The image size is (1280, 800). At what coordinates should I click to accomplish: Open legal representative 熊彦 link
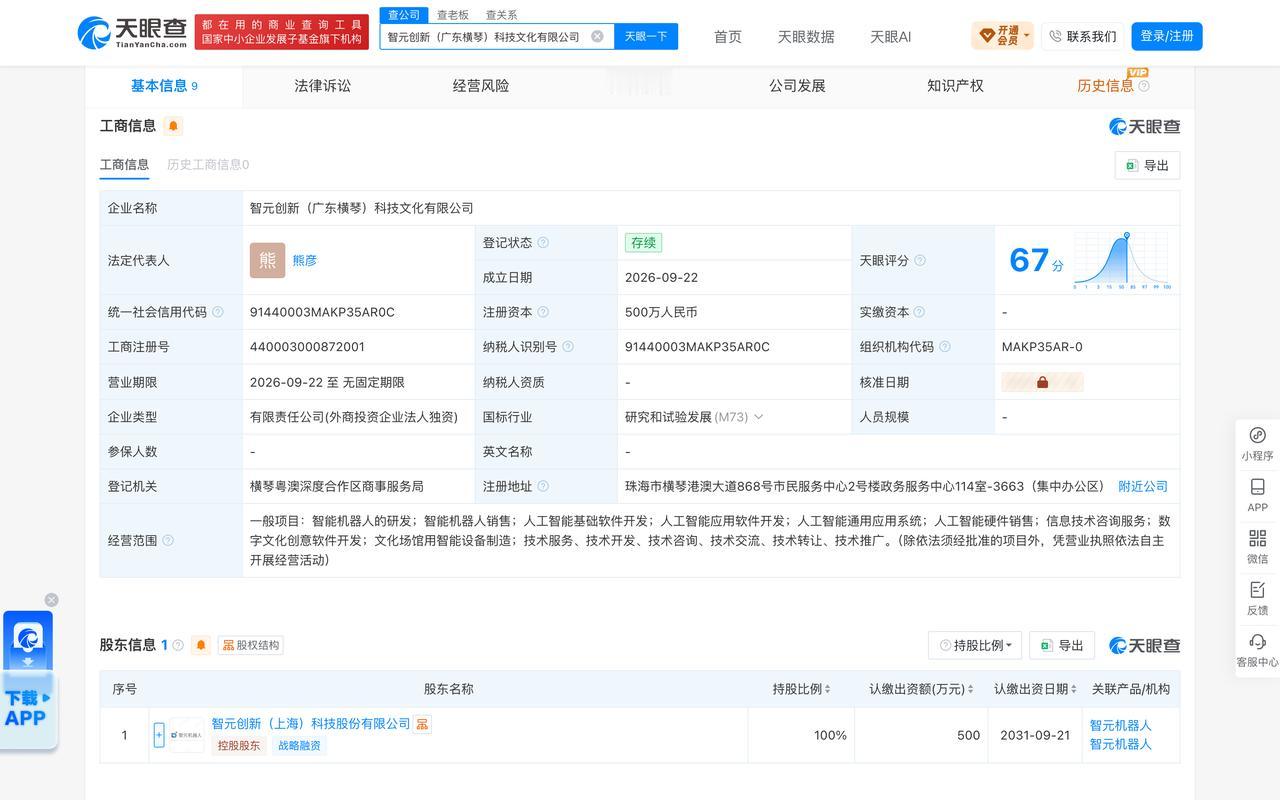(305, 260)
